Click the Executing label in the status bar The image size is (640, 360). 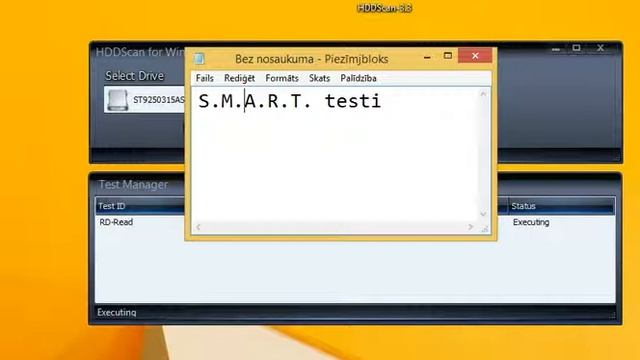[117, 313]
